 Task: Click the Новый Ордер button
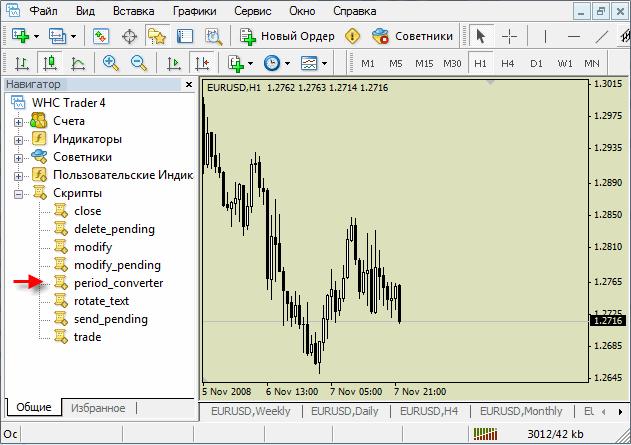[290, 36]
